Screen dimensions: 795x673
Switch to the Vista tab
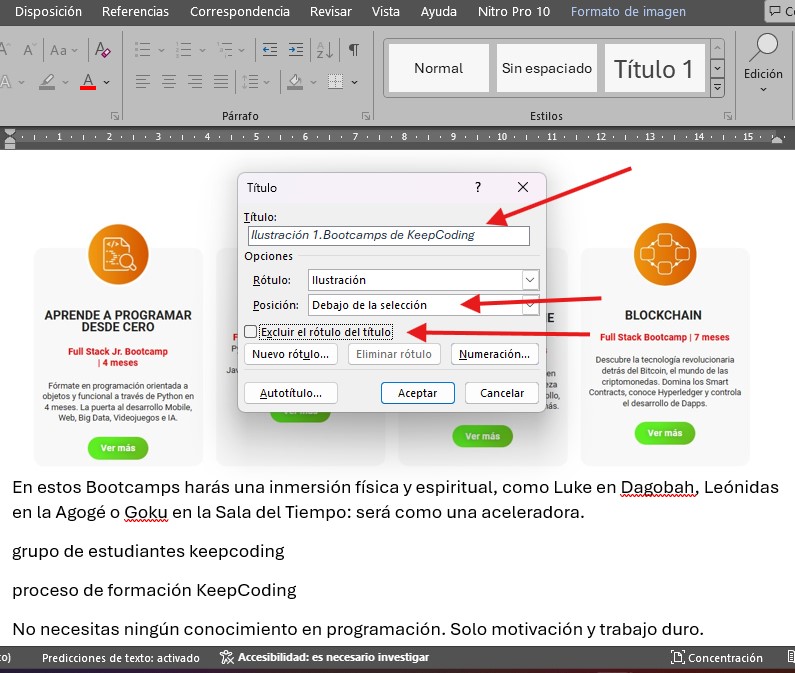(385, 11)
